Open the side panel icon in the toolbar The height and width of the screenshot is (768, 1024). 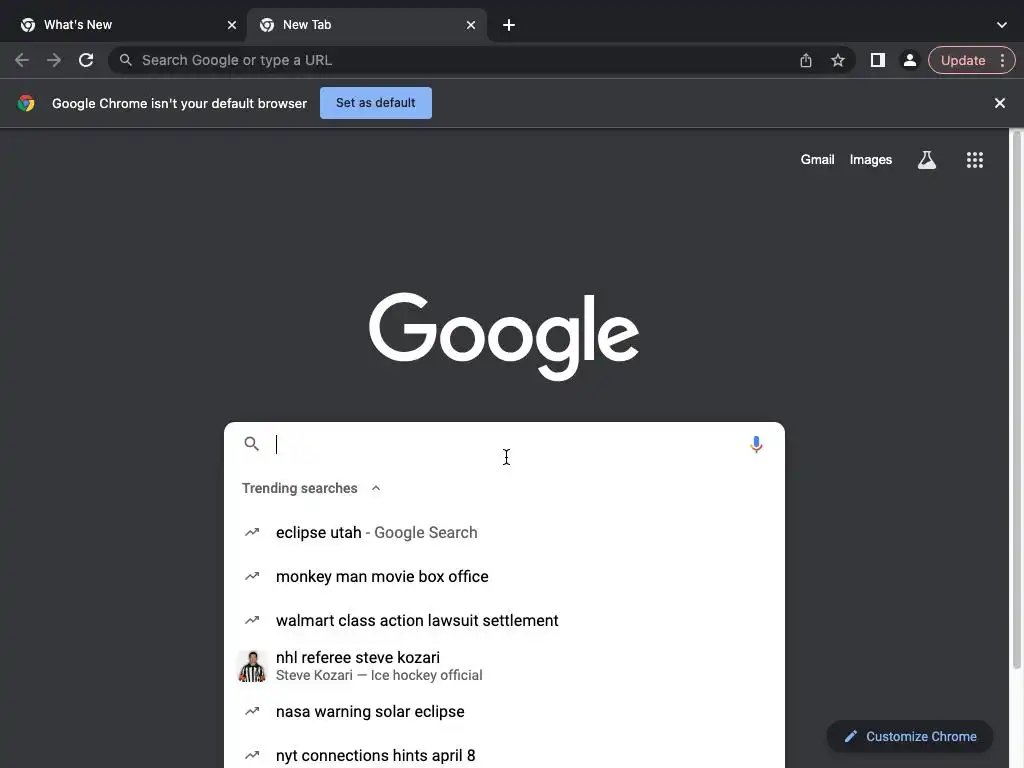click(x=878, y=60)
